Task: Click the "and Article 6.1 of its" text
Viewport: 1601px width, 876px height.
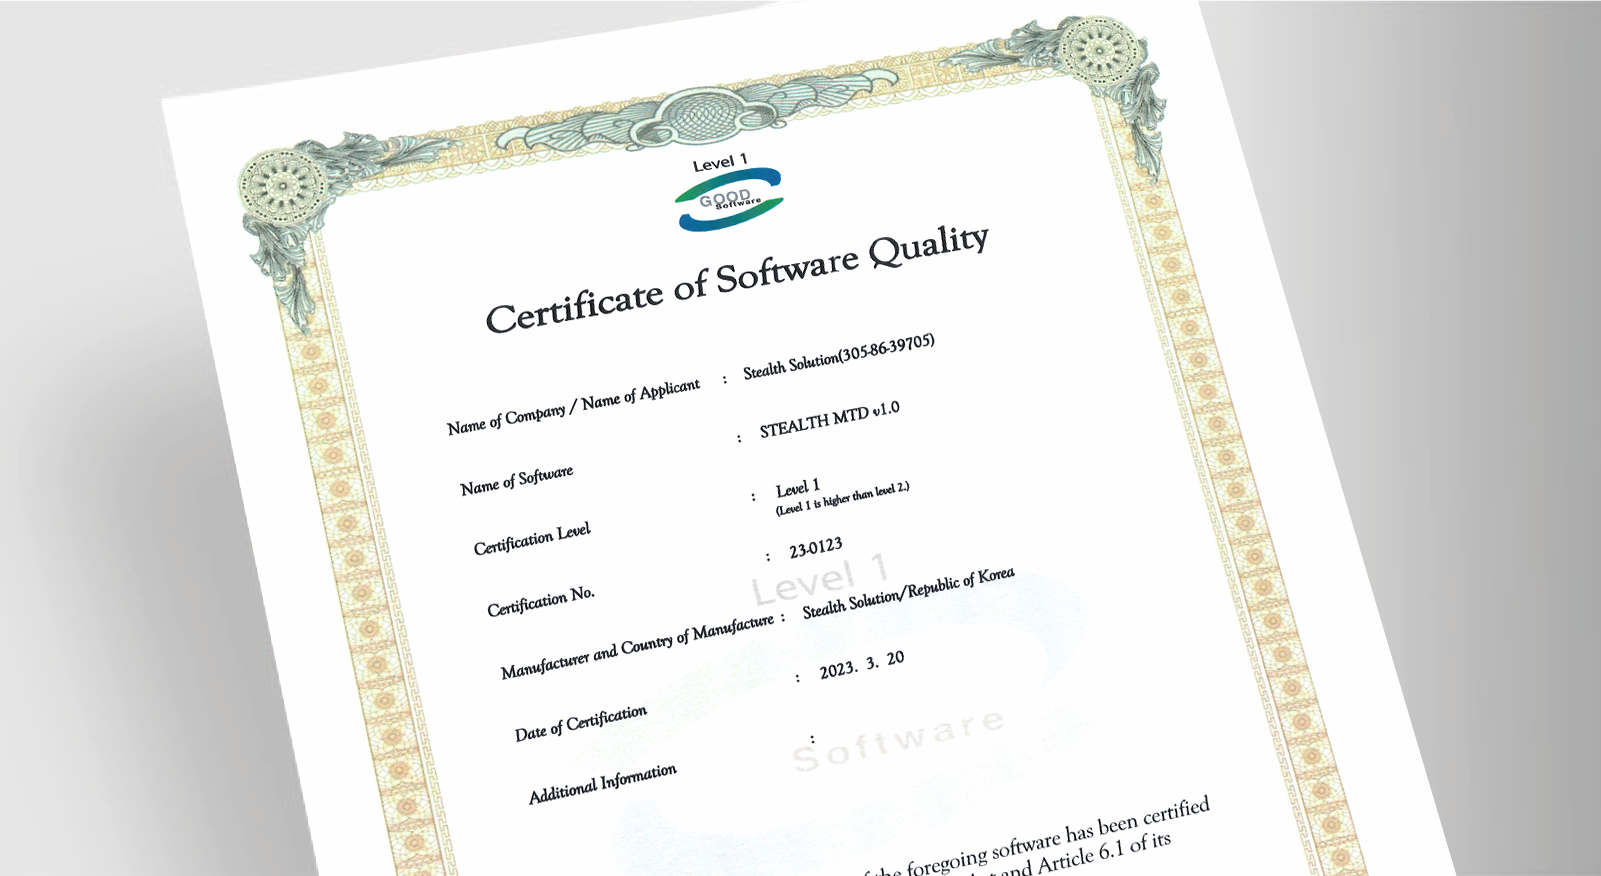Action: pos(1086,853)
